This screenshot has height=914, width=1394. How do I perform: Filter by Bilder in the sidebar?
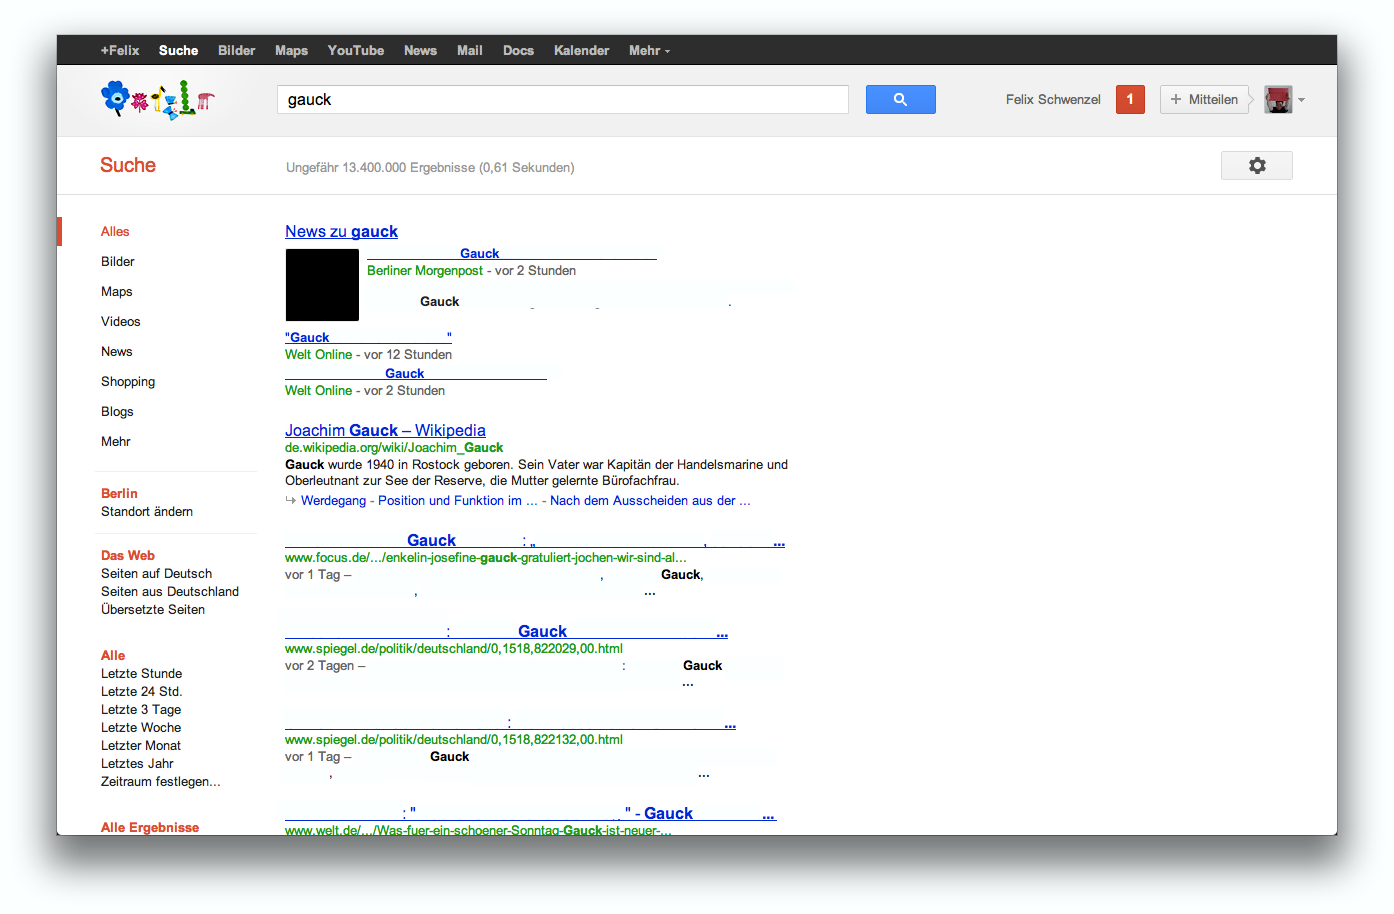click(x=117, y=261)
